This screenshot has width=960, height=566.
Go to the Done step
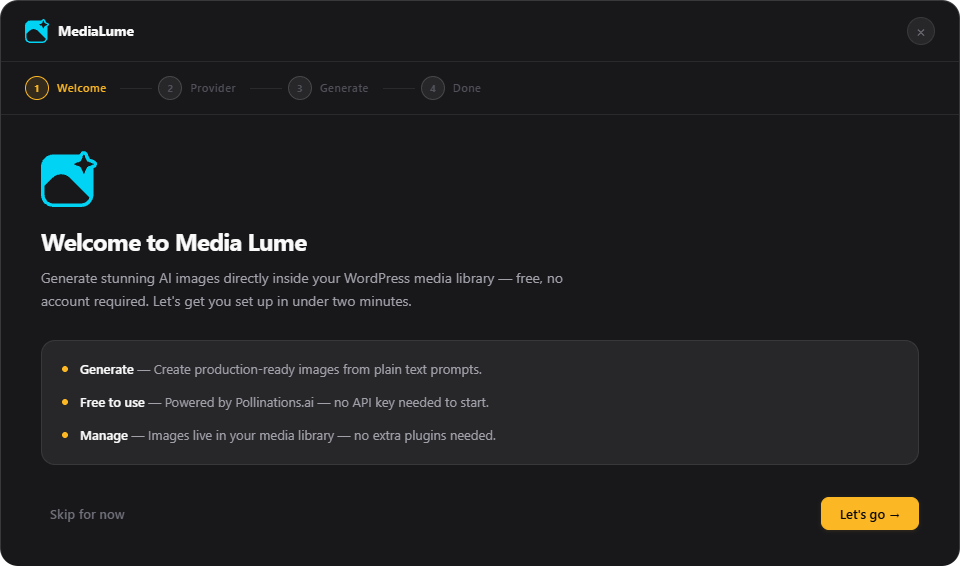[467, 88]
